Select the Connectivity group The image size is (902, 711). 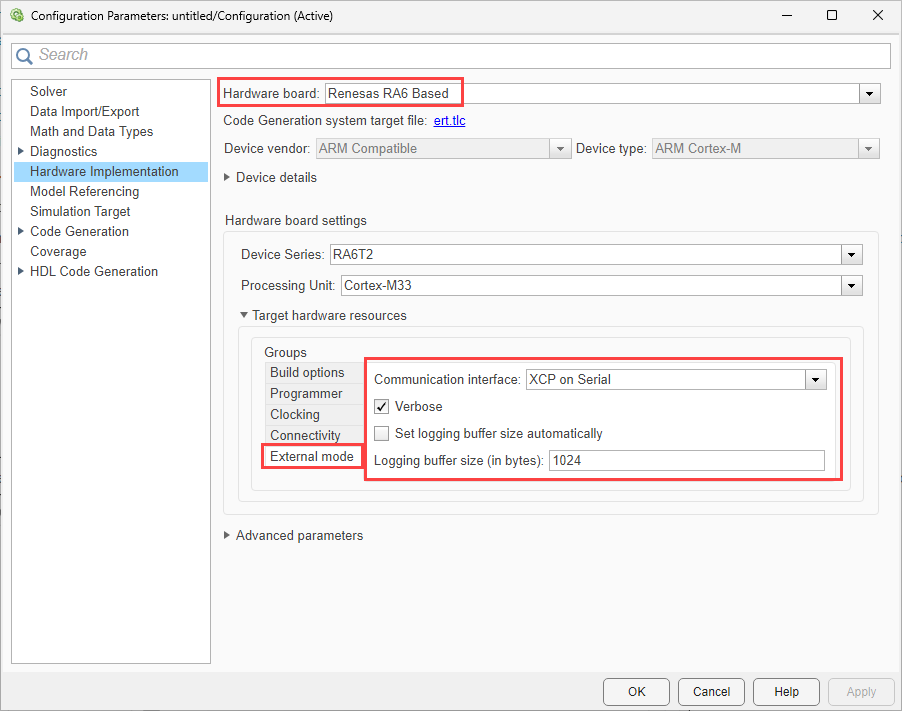(x=305, y=436)
